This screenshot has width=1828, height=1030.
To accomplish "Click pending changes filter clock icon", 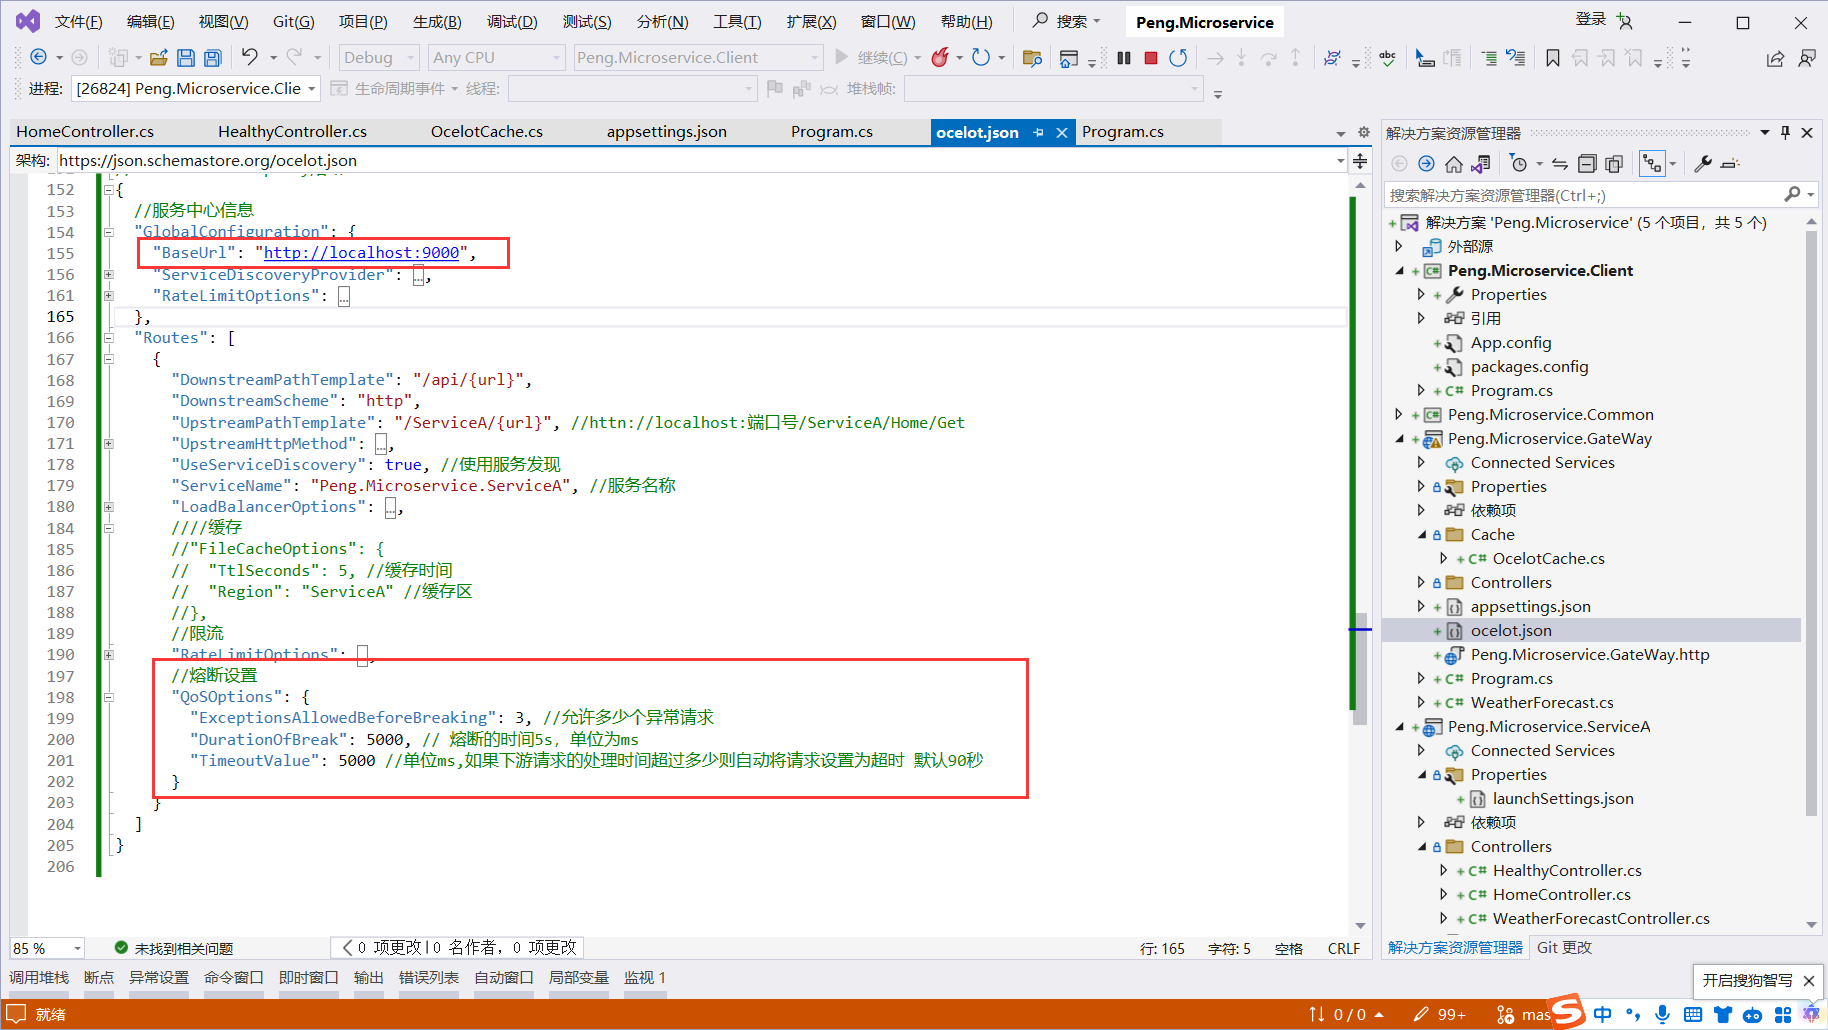I will pos(1519,164).
